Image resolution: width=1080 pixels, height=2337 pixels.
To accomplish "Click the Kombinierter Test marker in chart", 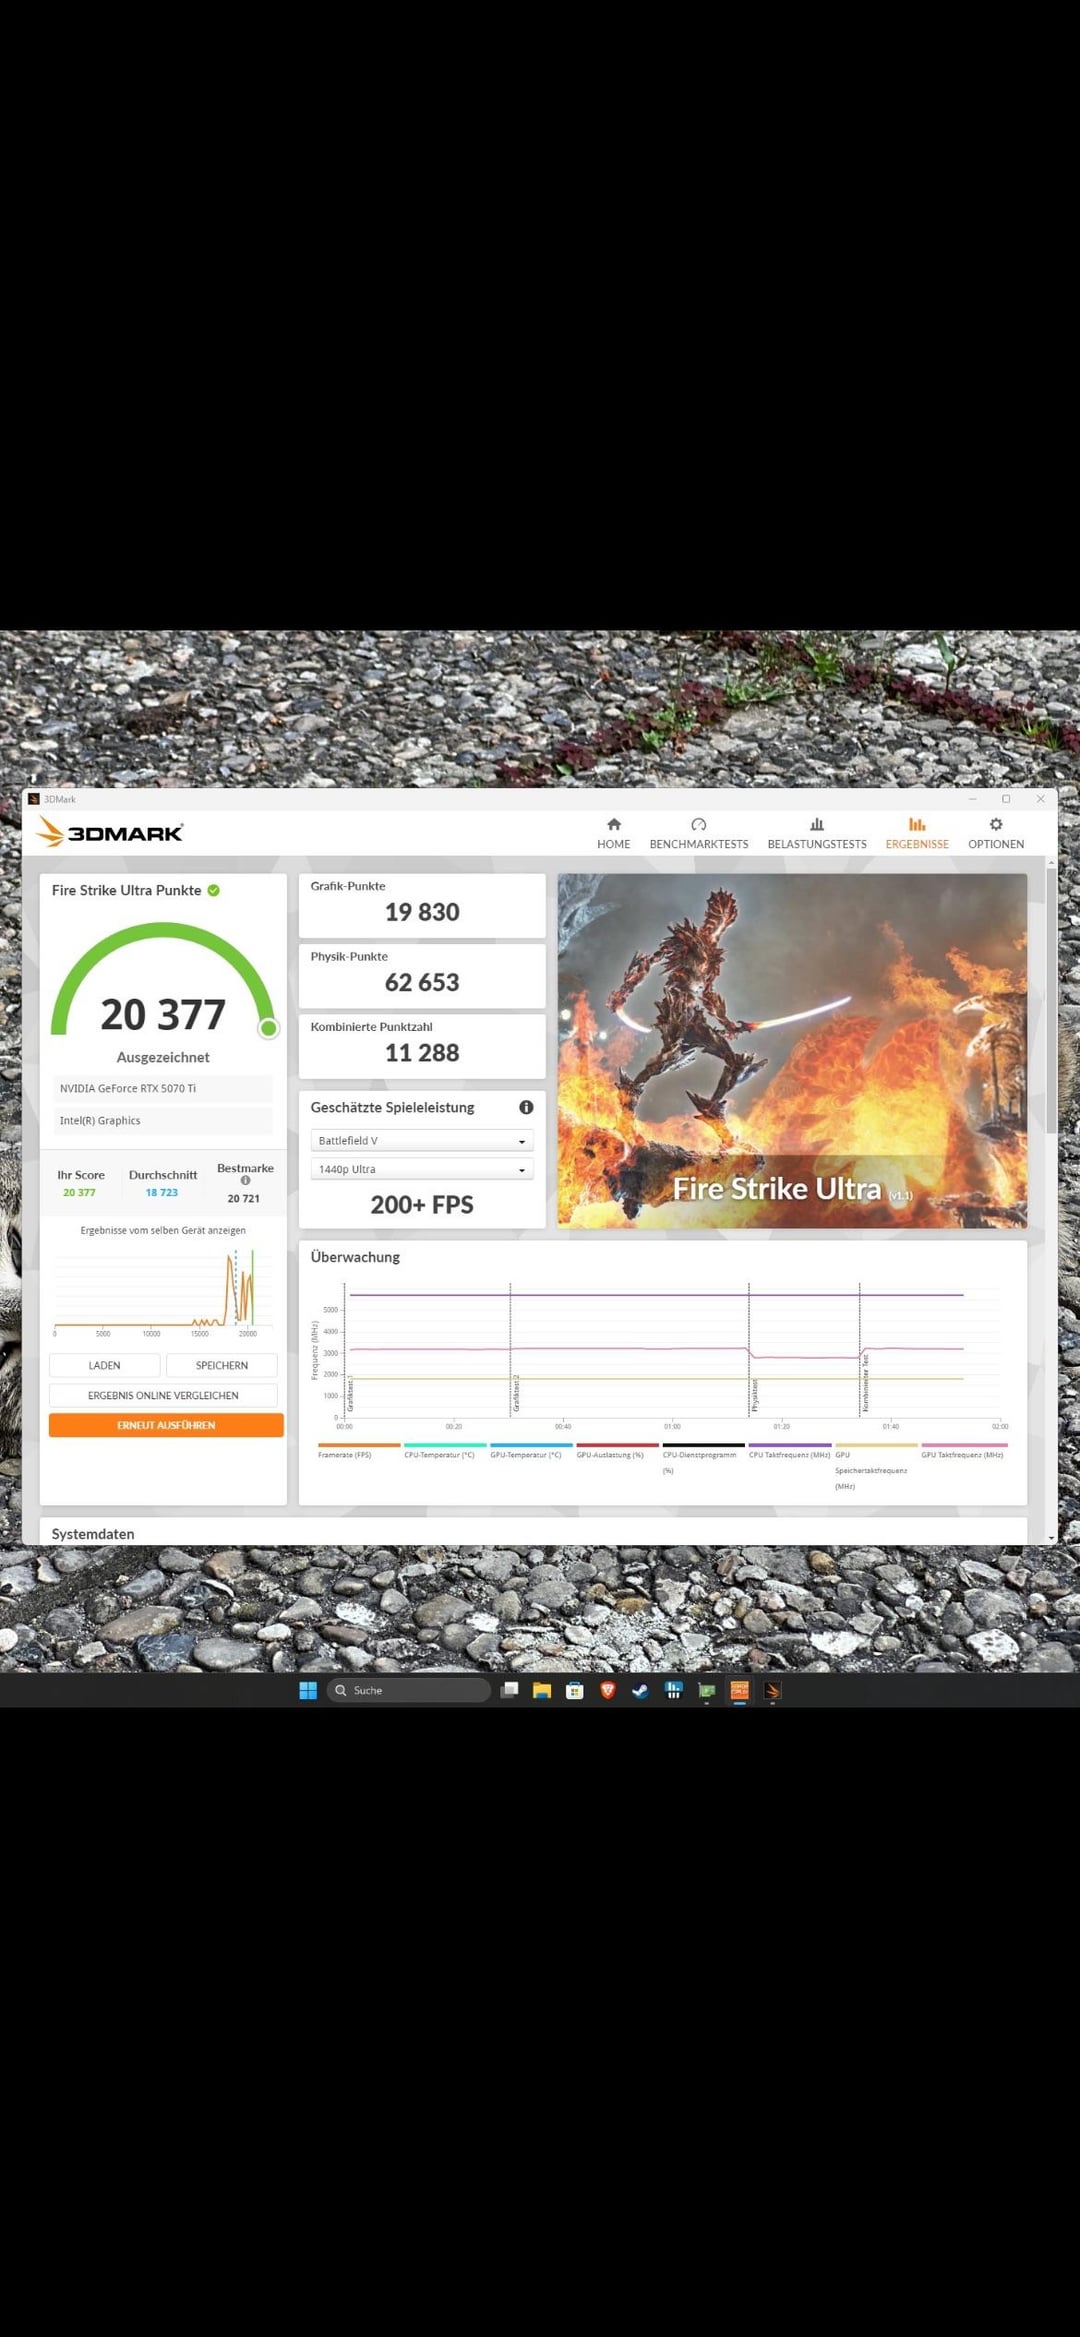I will tap(866, 1382).
